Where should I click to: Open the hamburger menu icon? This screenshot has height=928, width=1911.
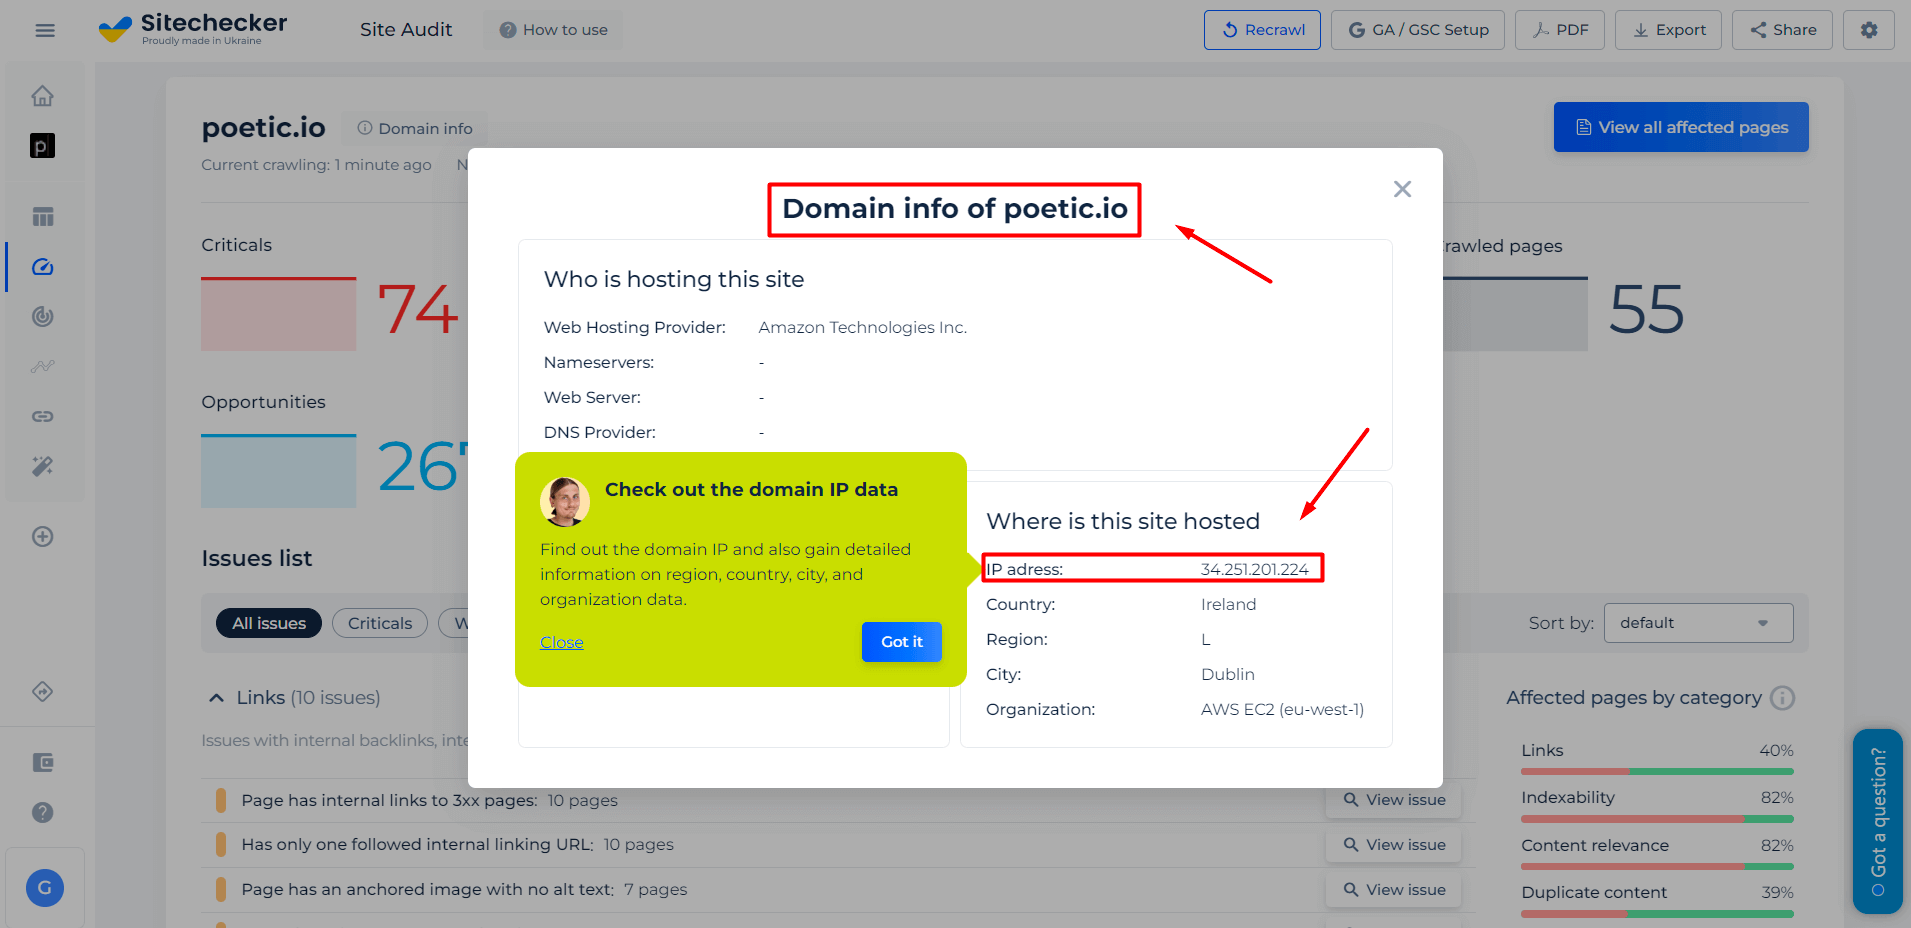(x=45, y=30)
